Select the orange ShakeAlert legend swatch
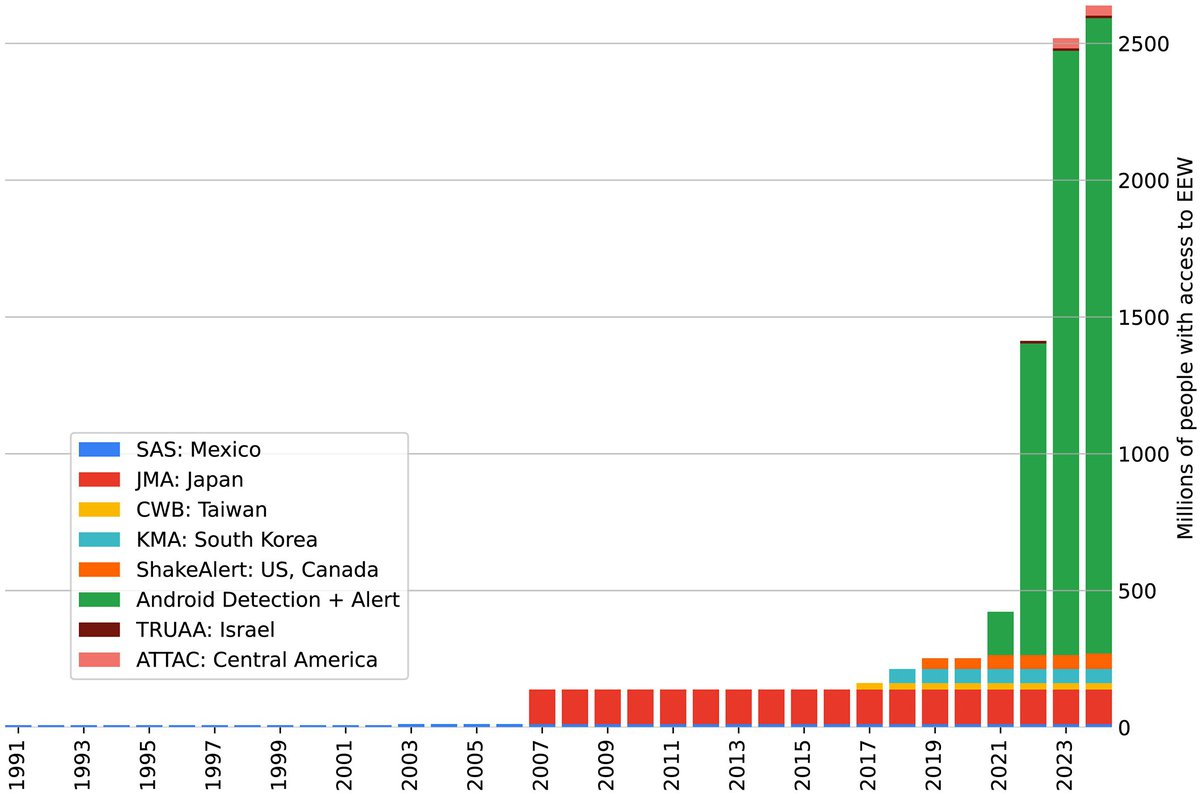 click(100, 570)
